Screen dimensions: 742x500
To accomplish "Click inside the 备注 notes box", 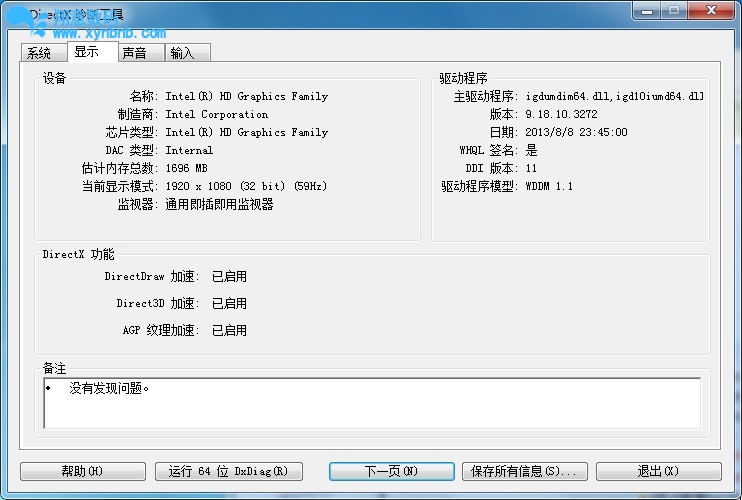I will tap(372, 403).
